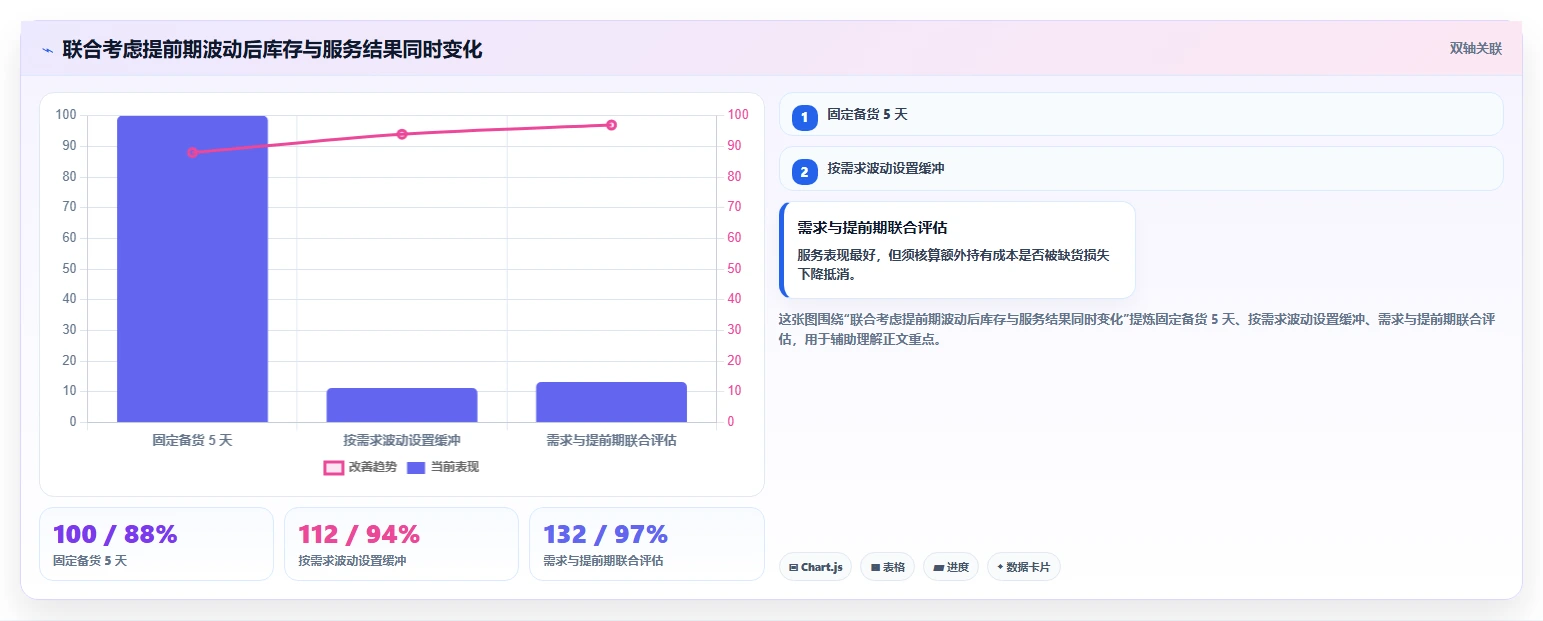Click the x-axis label 固定备货 5 天
The image size is (1543, 621).
[192, 440]
